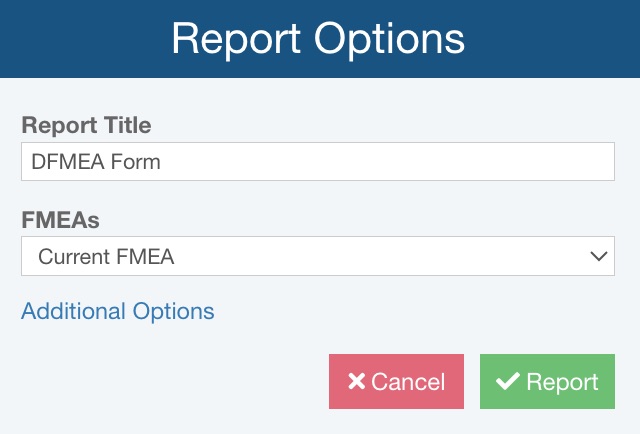Click the Report Options dialog header

tap(318, 39)
